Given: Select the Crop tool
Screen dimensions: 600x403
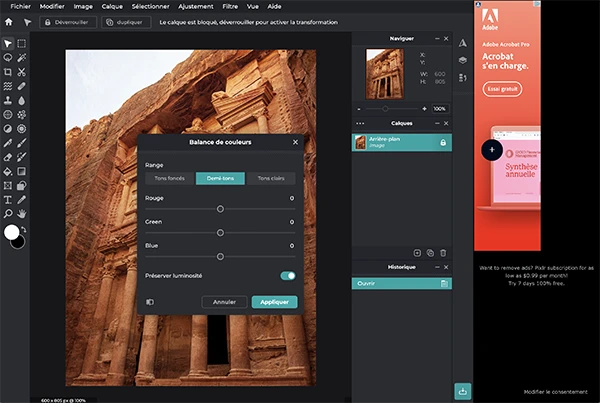Looking at the screenshot, I should pos(8,72).
